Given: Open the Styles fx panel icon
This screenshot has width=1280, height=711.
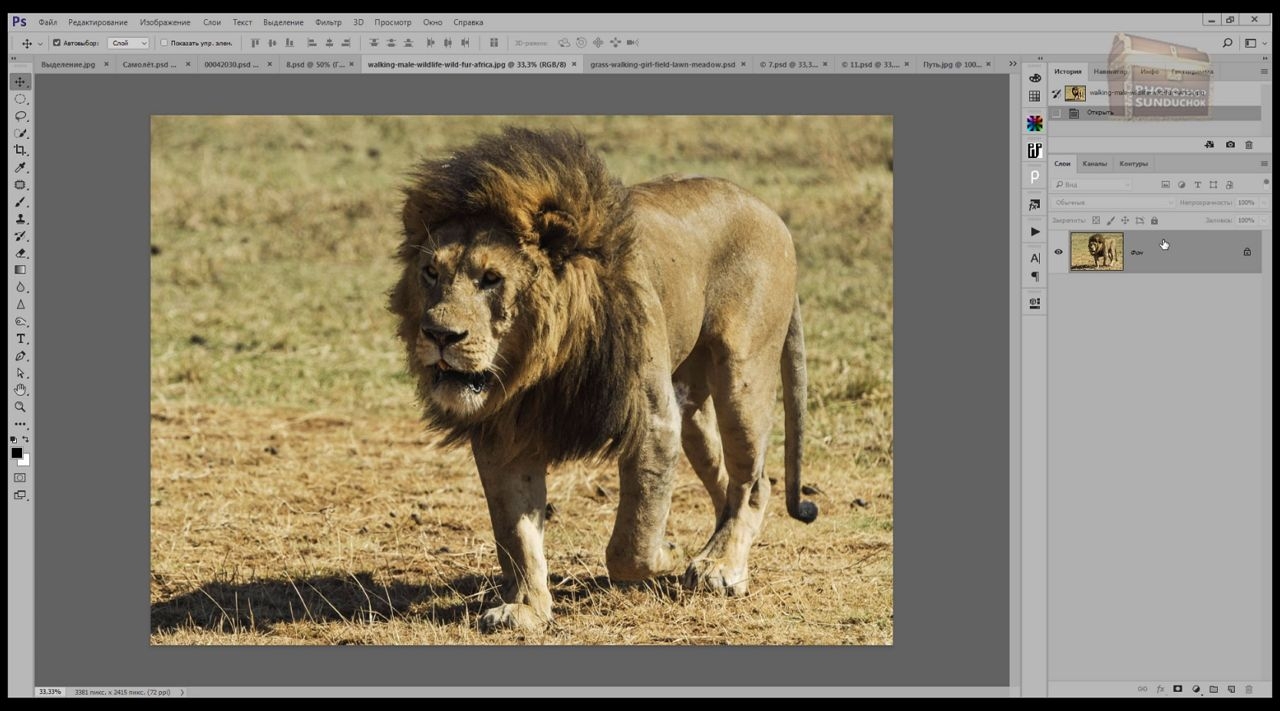Looking at the screenshot, I should coord(1034,204).
